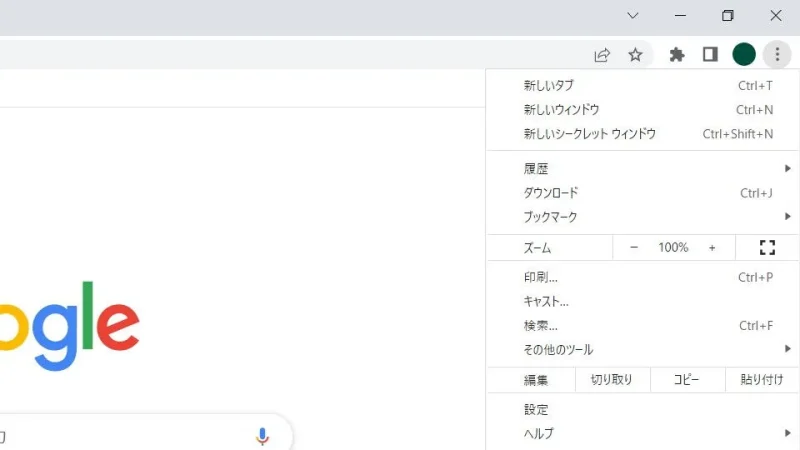Viewport: 800px width, 450px height.
Task: Select 新しいタブ menu item
Action: [640, 86]
